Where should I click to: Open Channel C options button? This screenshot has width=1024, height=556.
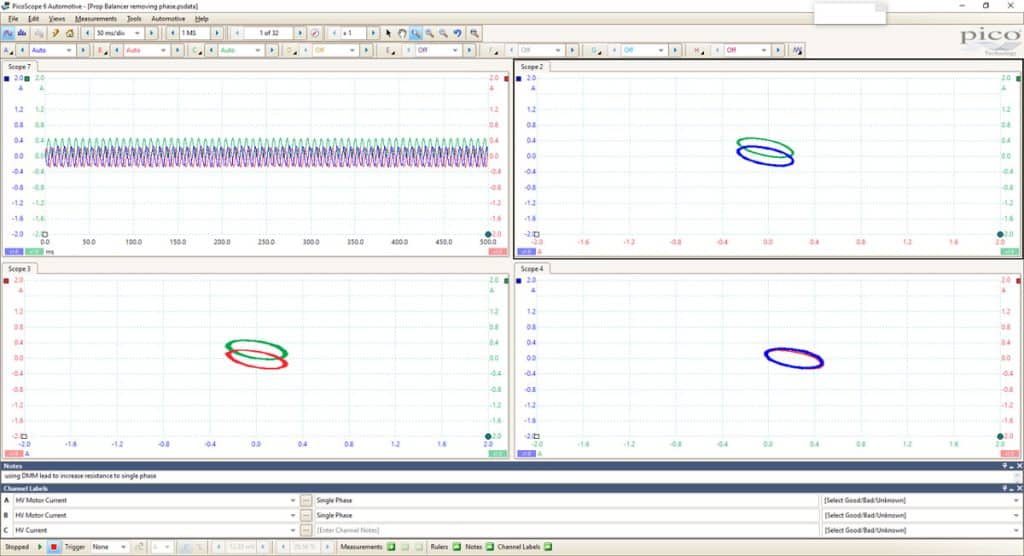pos(197,50)
